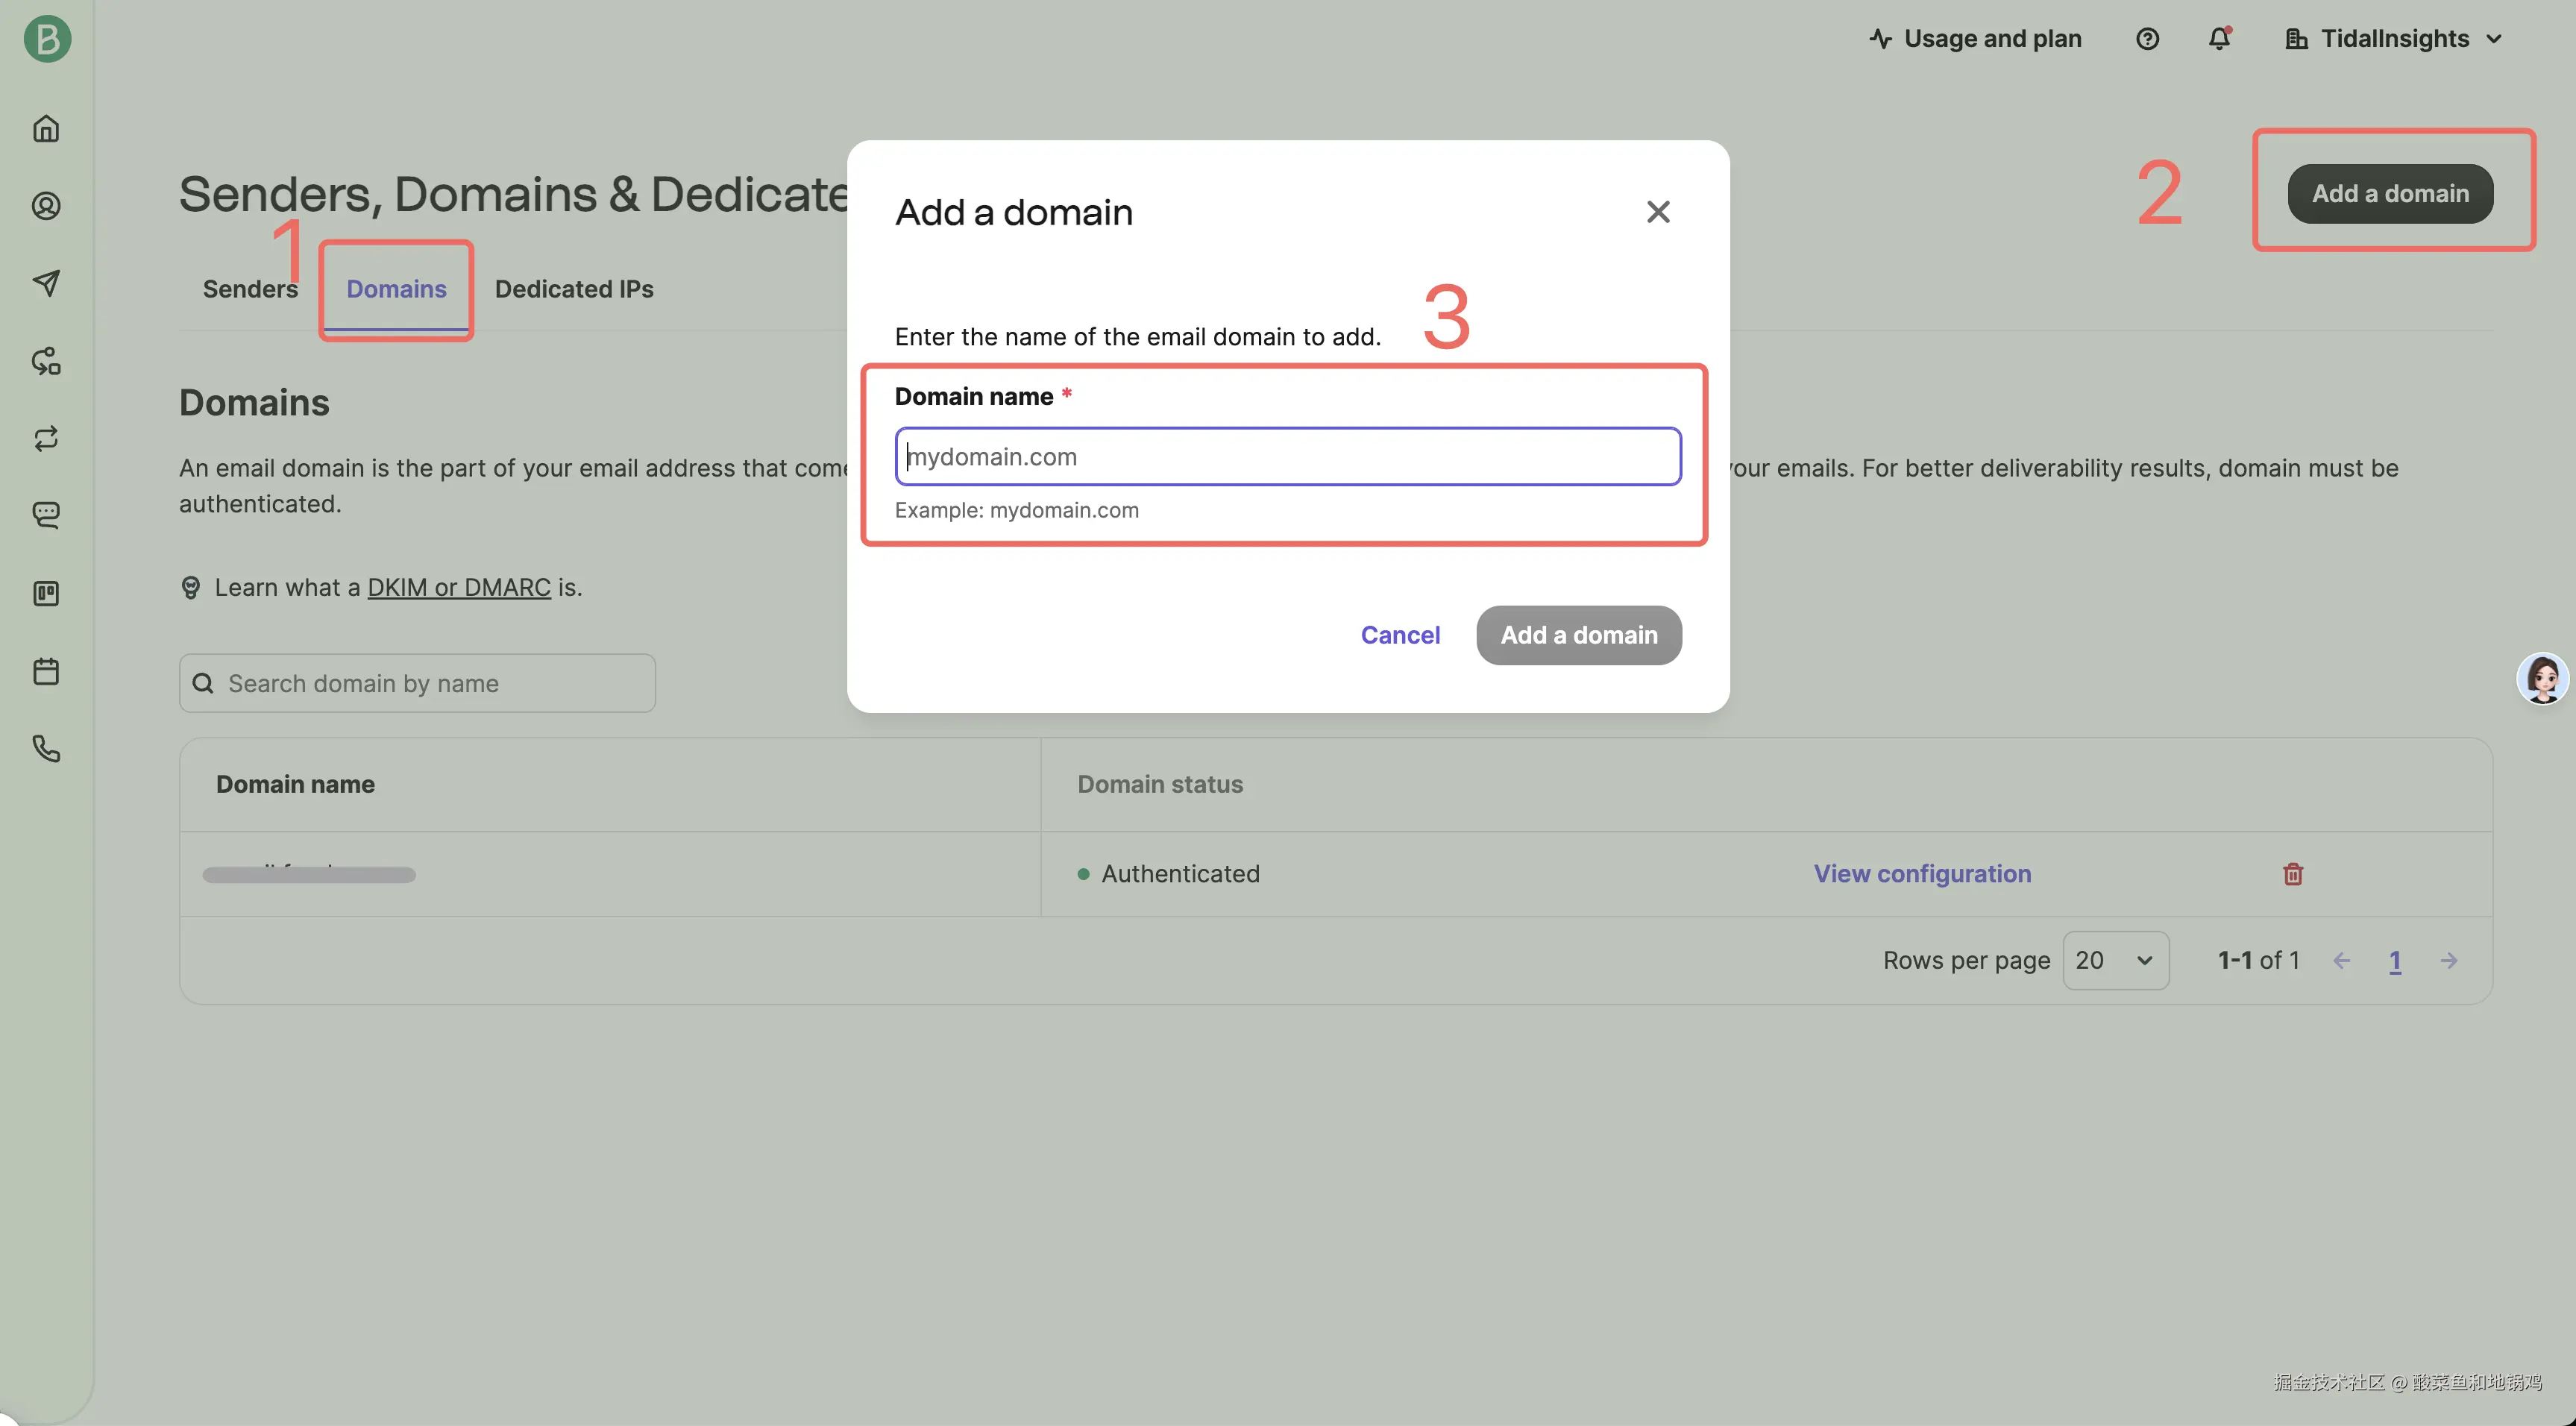Focus the Domain name input field
Screen dimensions: 2576x1426
(1288, 457)
